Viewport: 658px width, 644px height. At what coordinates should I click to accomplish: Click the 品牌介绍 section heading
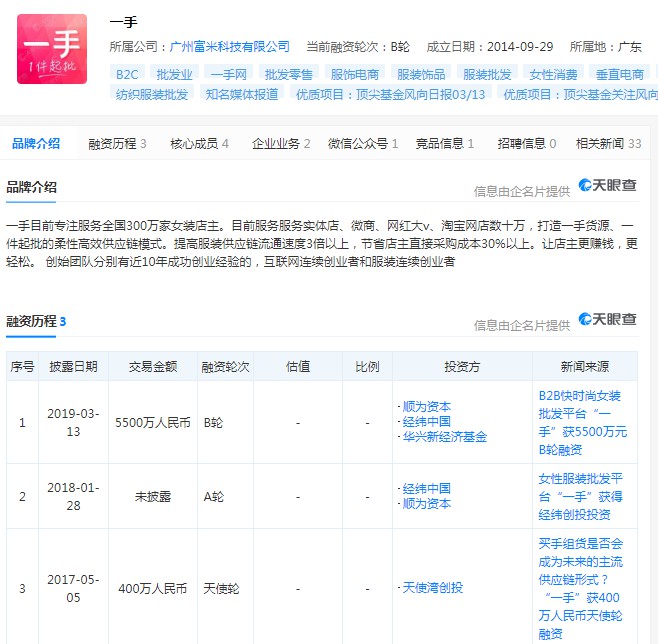tap(31, 187)
